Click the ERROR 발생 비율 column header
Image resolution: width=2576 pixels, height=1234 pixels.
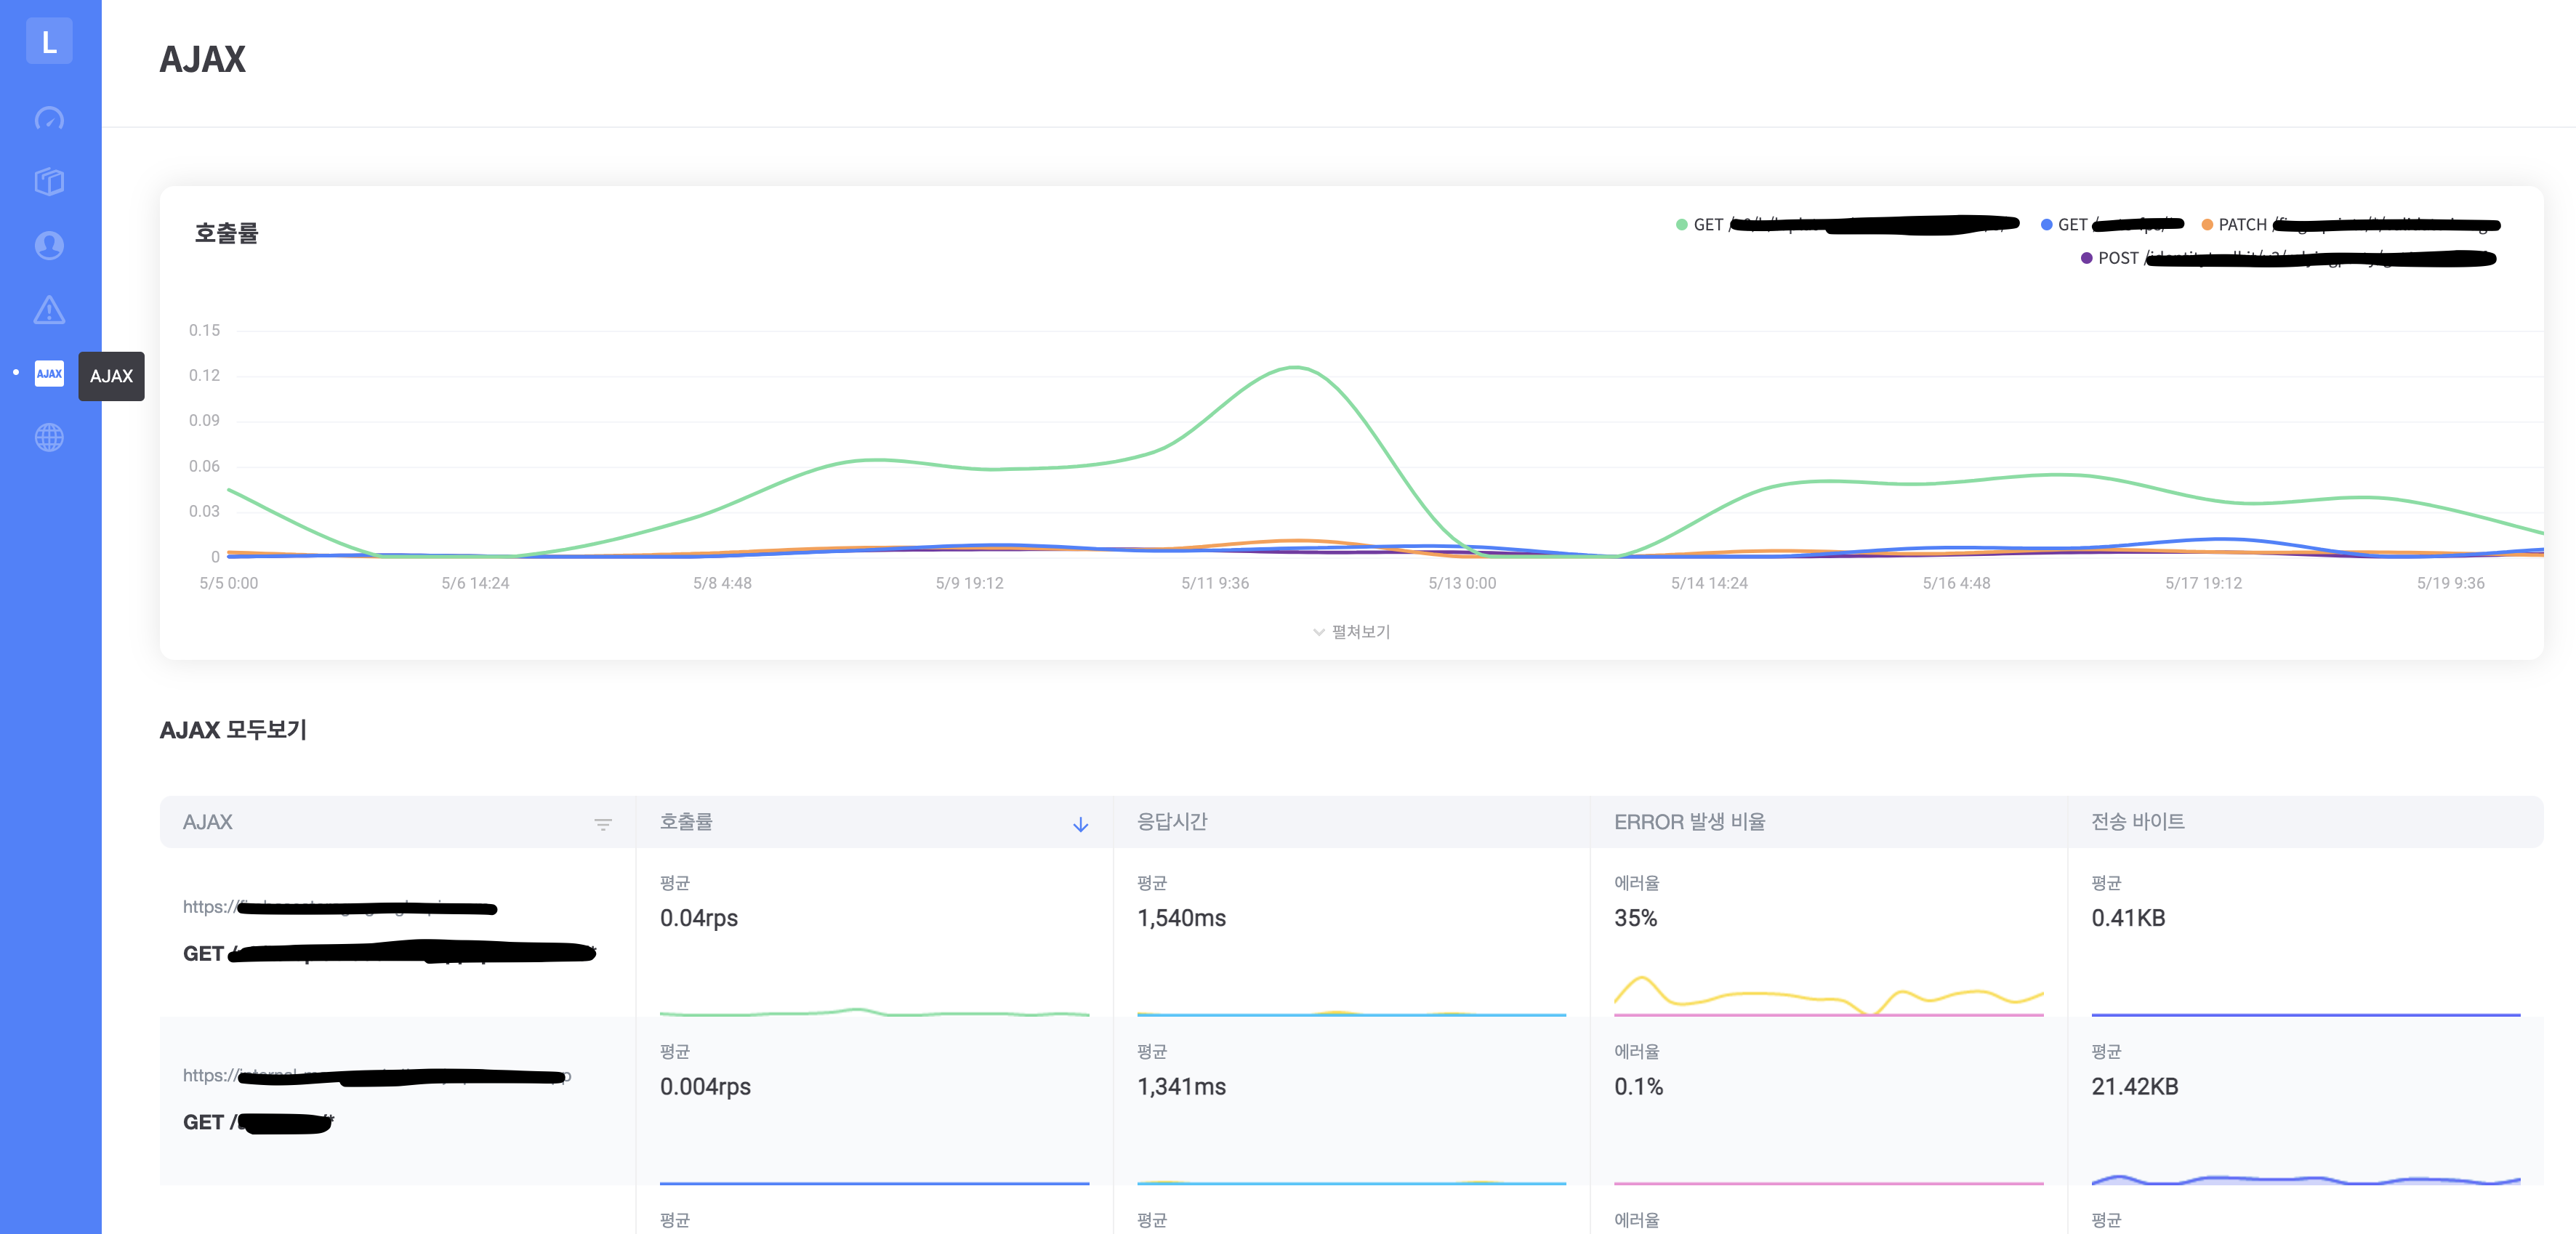tap(1689, 822)
